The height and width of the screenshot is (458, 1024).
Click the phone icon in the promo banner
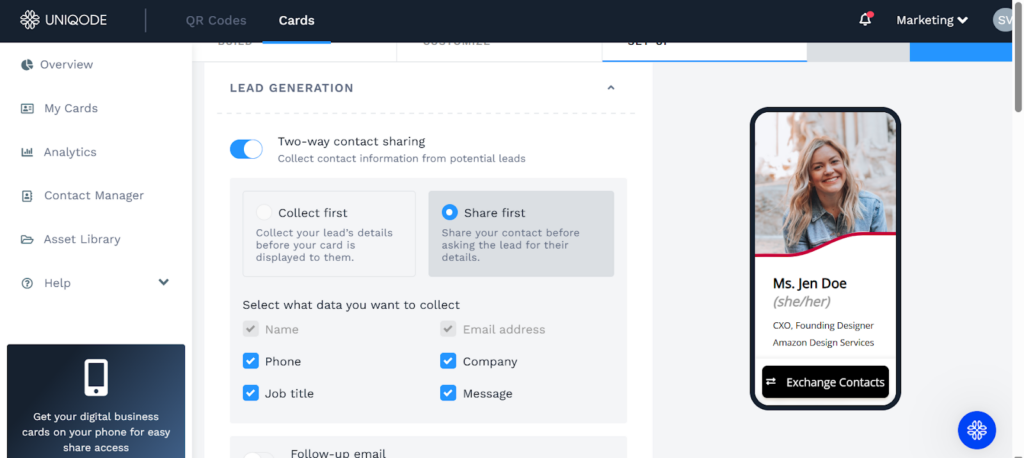[96, 378]
